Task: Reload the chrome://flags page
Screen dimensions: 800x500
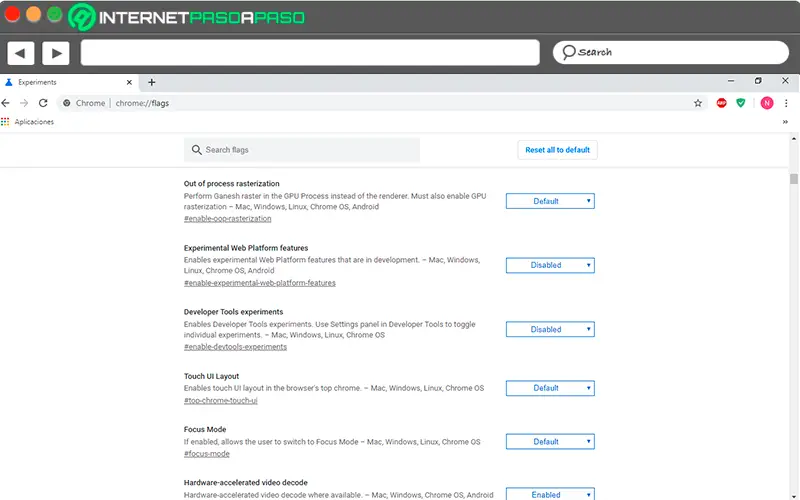Action: [43, 103]
